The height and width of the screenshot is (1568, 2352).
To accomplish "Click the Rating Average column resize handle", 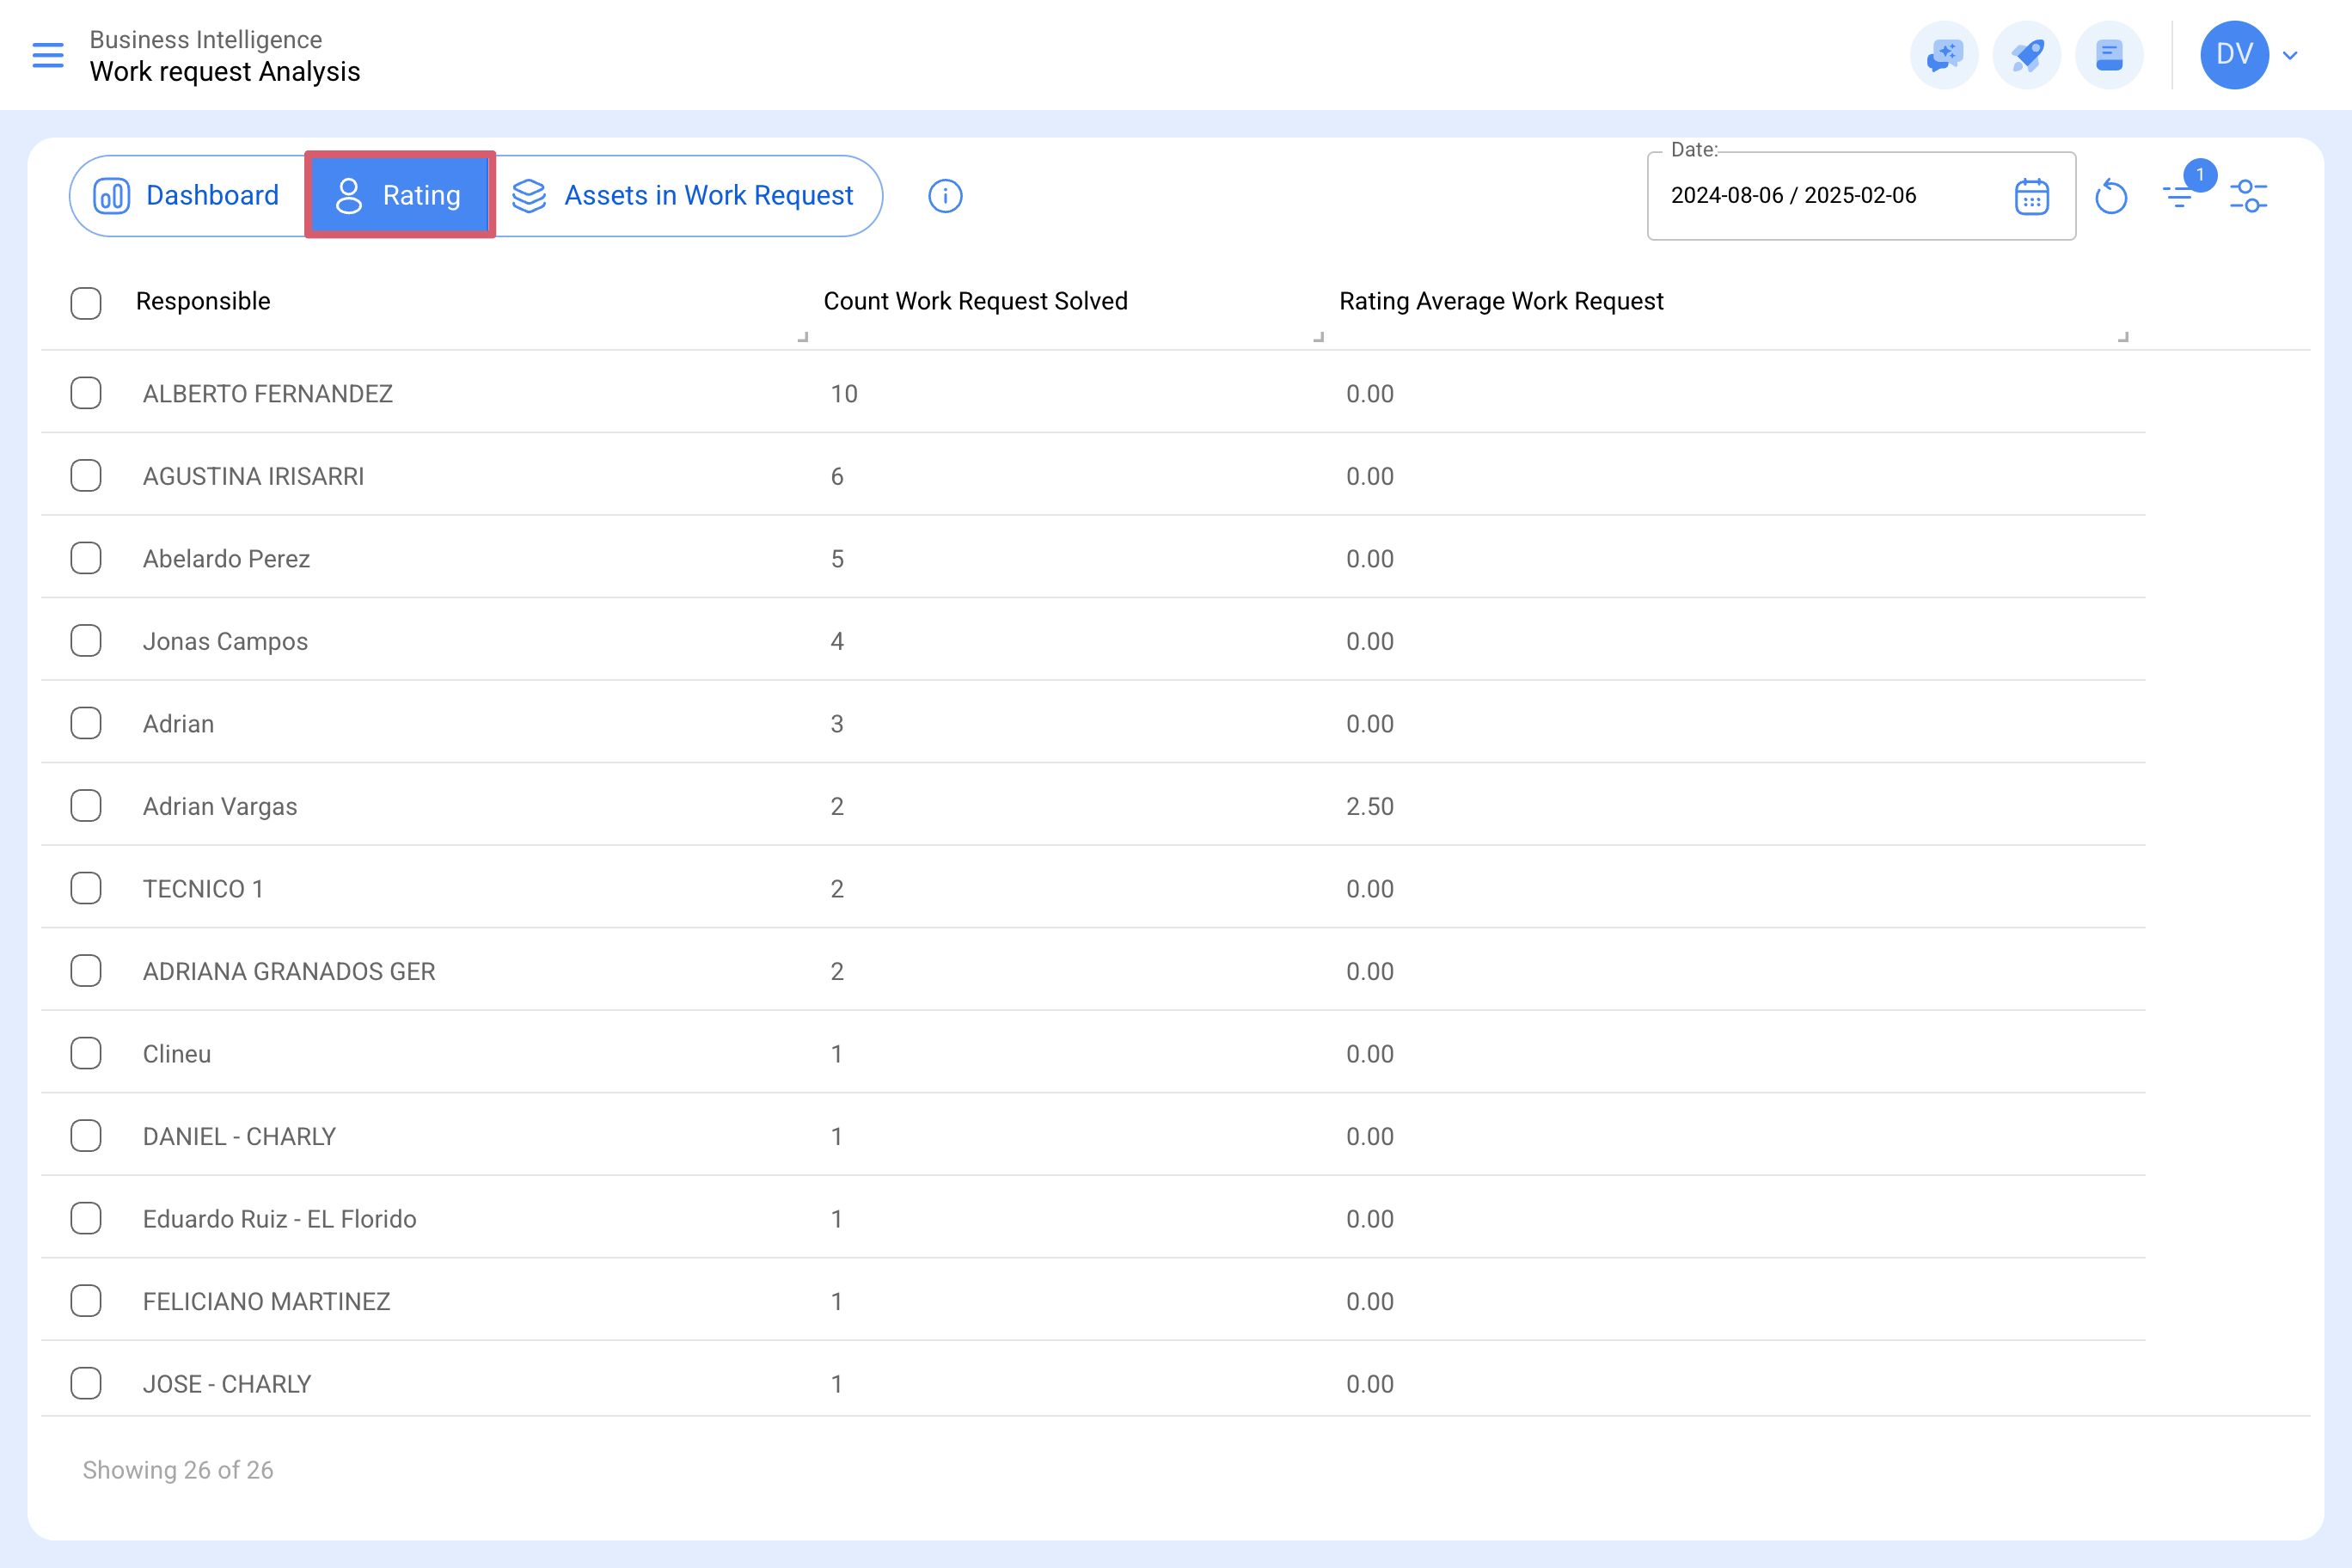I will point(2122,337).
